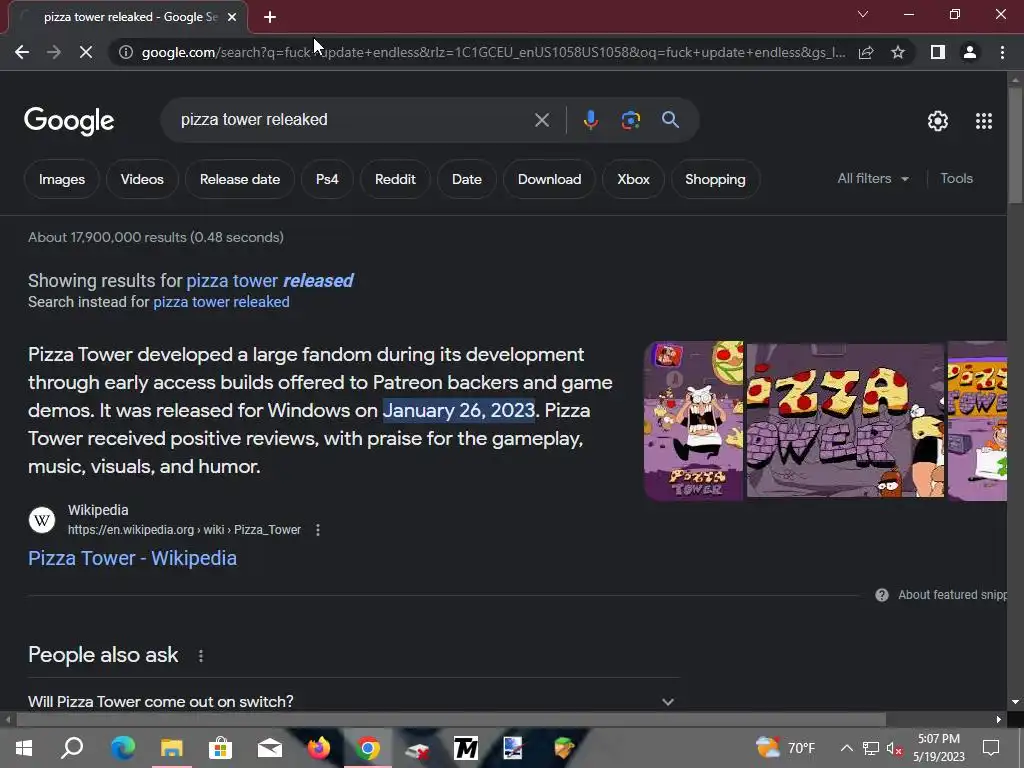
Task: Go to Google homepage via logo
Action: pos(69,121)
